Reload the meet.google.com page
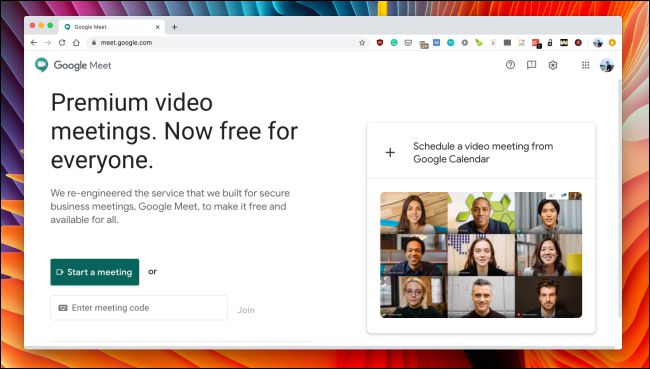This screenshot has height=369, width=650. point(62,43)
